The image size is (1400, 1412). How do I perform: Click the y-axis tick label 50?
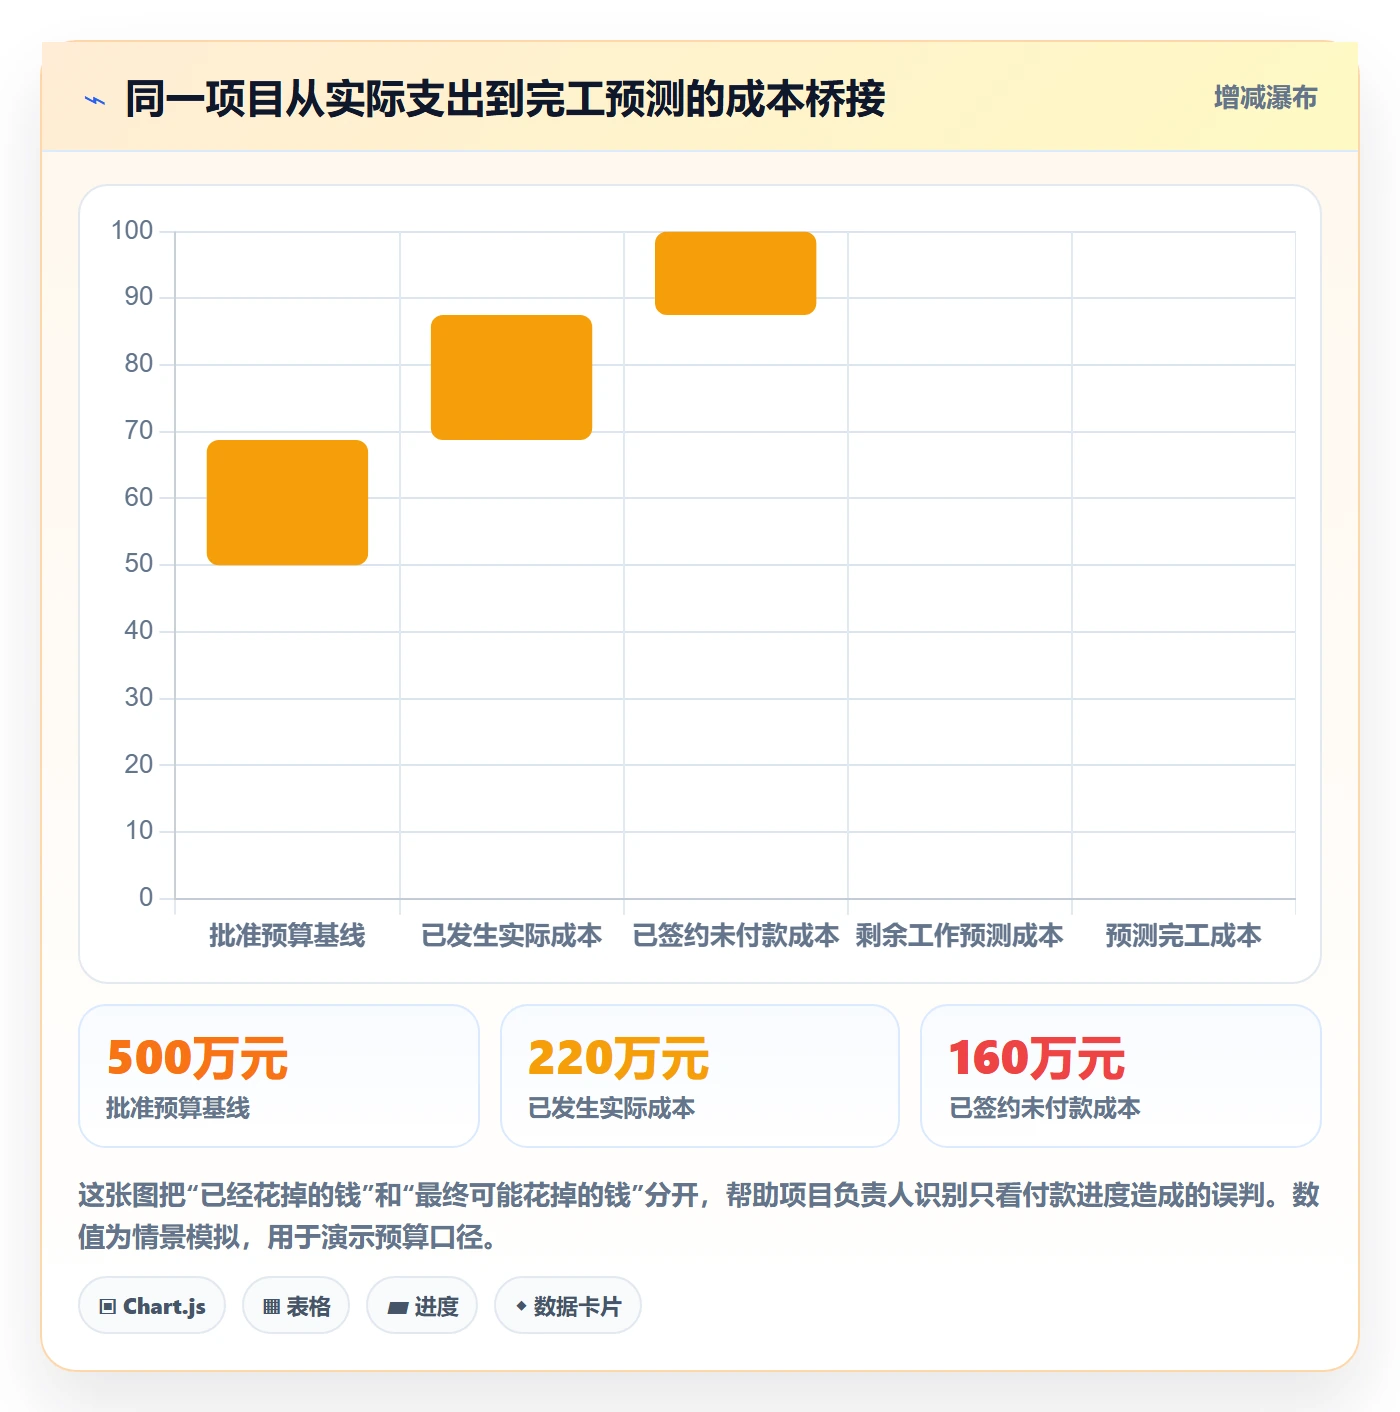tap(139, 564)
